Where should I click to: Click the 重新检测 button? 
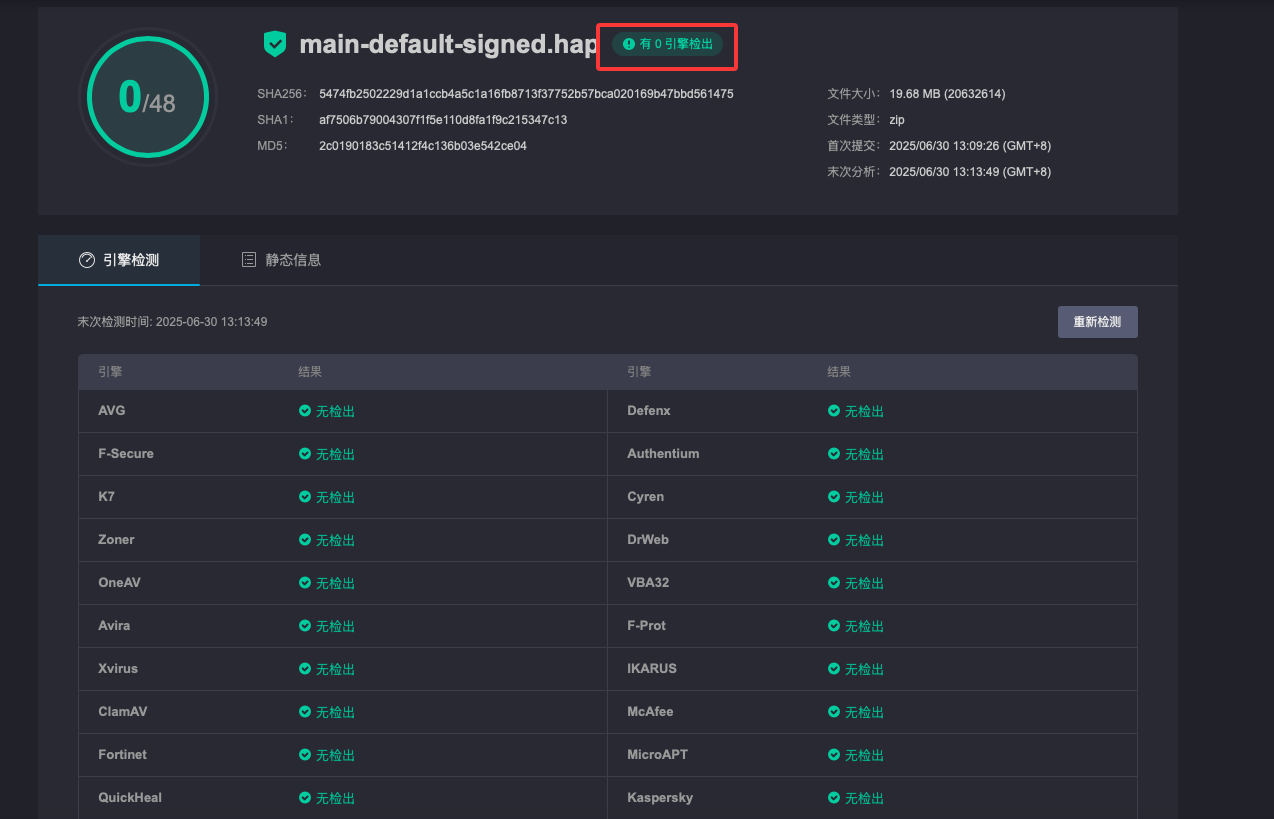[1097, 322]
